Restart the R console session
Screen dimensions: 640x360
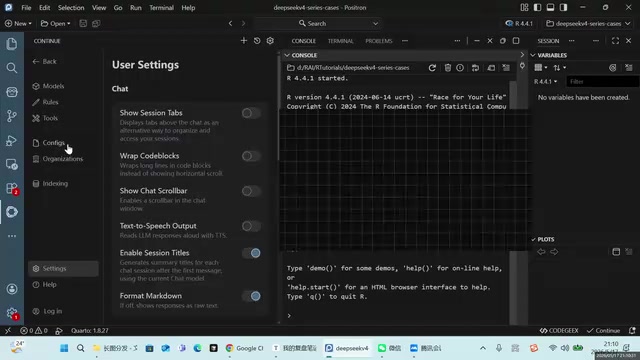(432, 68)
